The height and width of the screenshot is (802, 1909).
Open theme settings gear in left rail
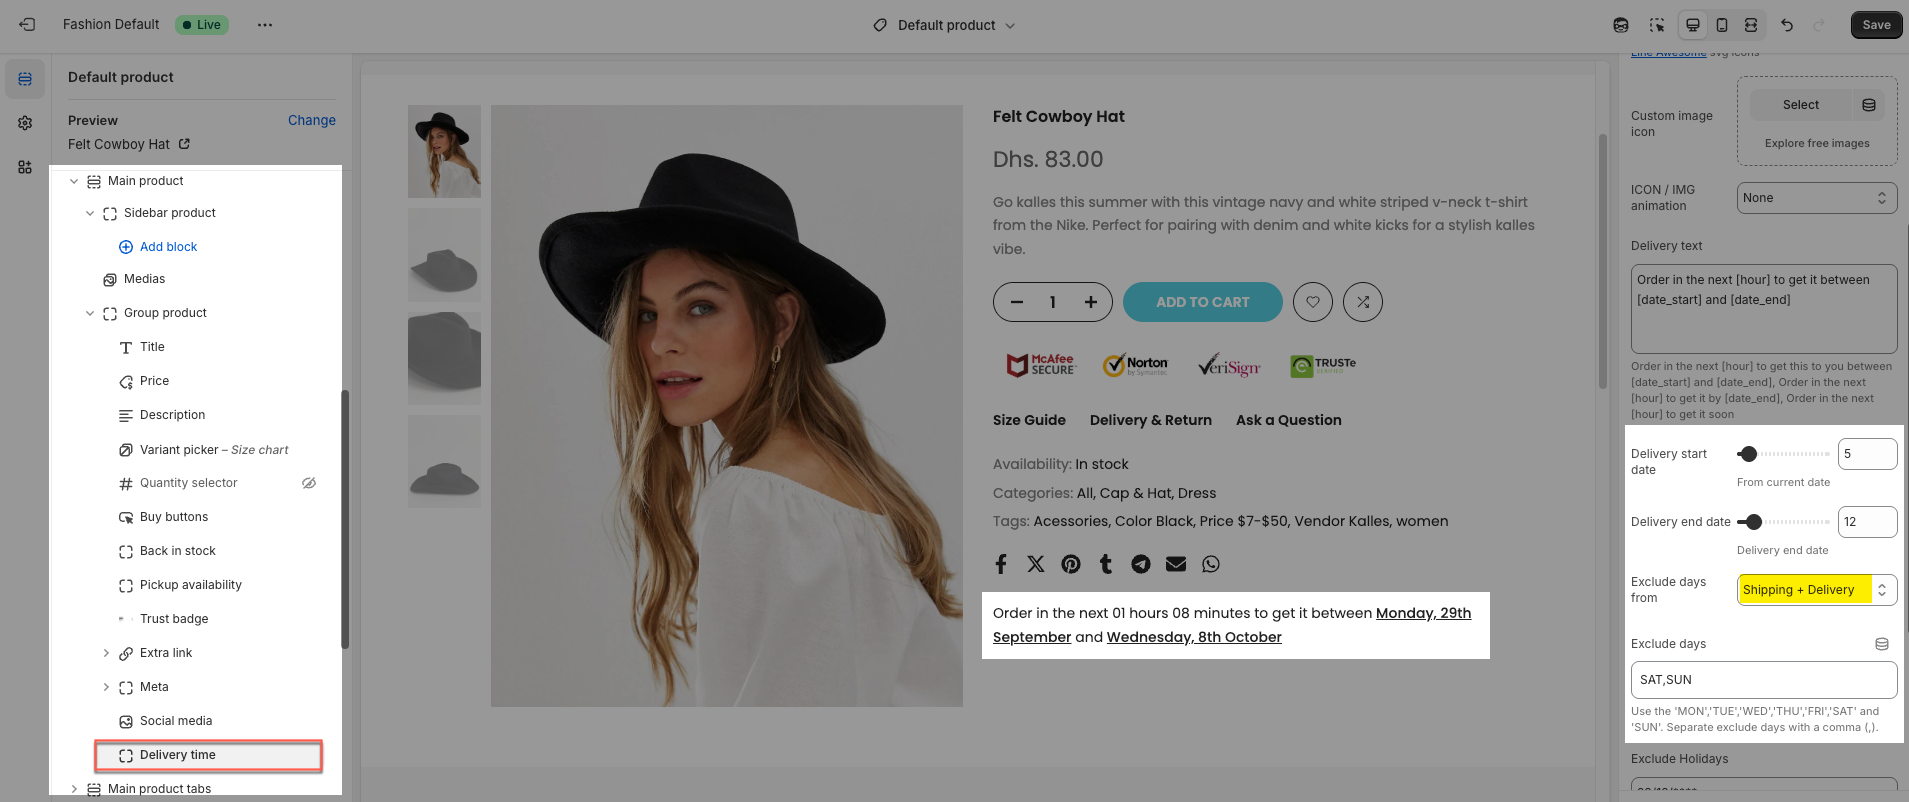25,123
